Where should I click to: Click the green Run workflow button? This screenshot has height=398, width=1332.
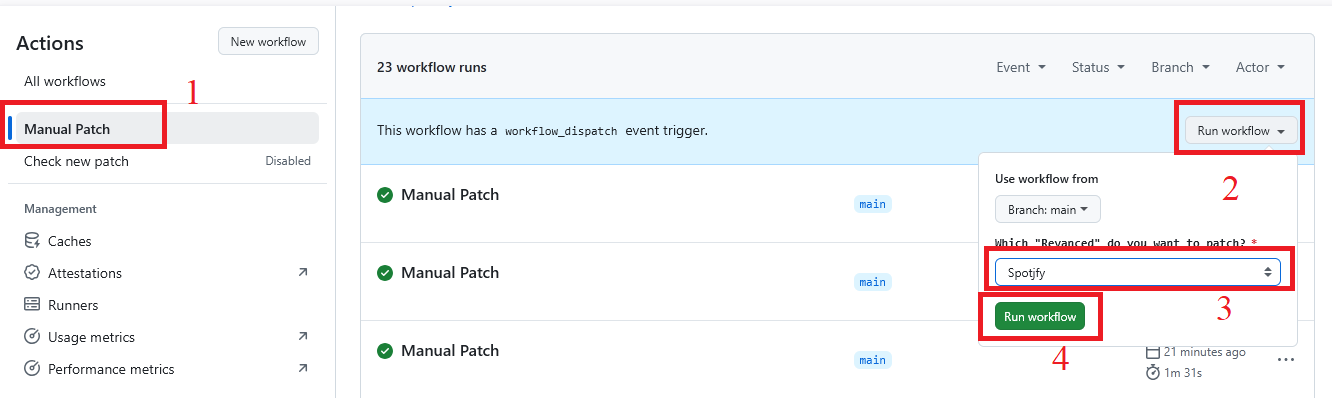point(1040,316)
